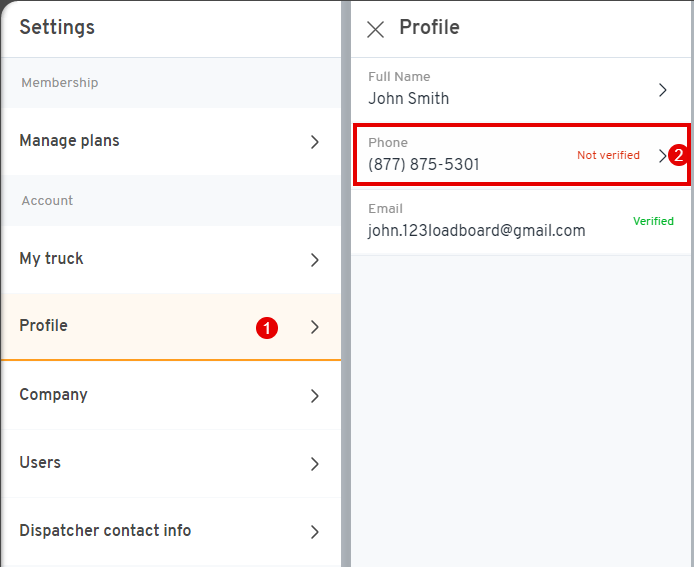The width and height of the screenshot is (694, 567).
Task: Open Full Name chevron arrow
Action: pyautogui.click(x=663, y=90)
